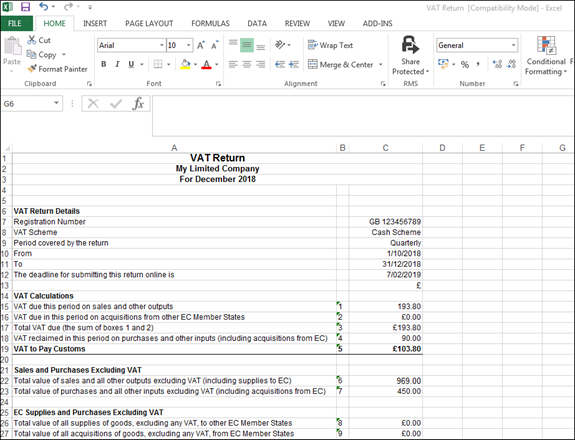The height and width of the screenshot is (440, 575).
Task: Open borders dropdown arrow
Action: pyautogui.click(x=169, y=65)
